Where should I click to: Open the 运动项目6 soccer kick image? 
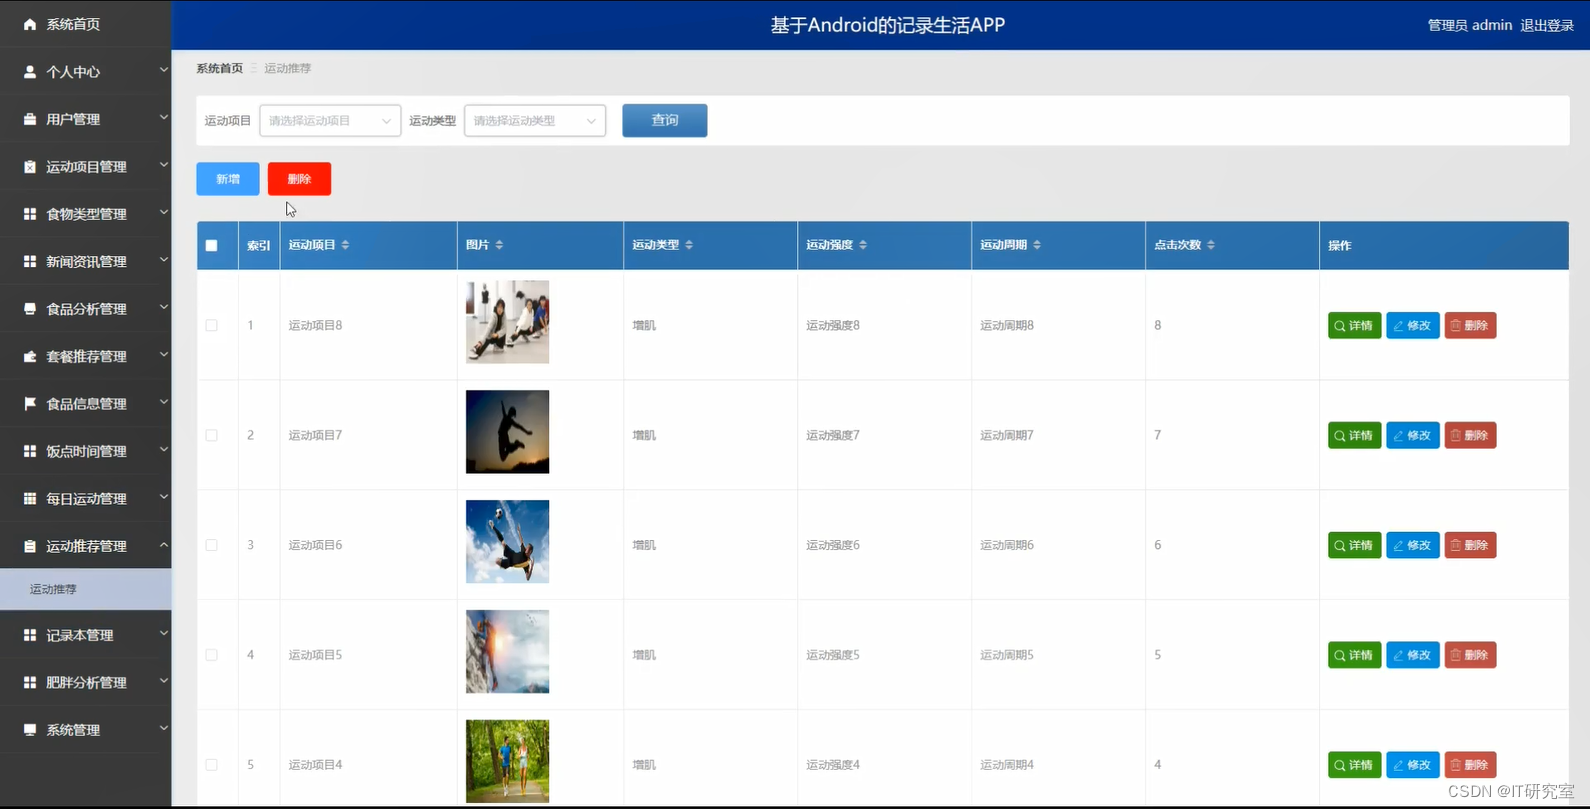(507, 542)
